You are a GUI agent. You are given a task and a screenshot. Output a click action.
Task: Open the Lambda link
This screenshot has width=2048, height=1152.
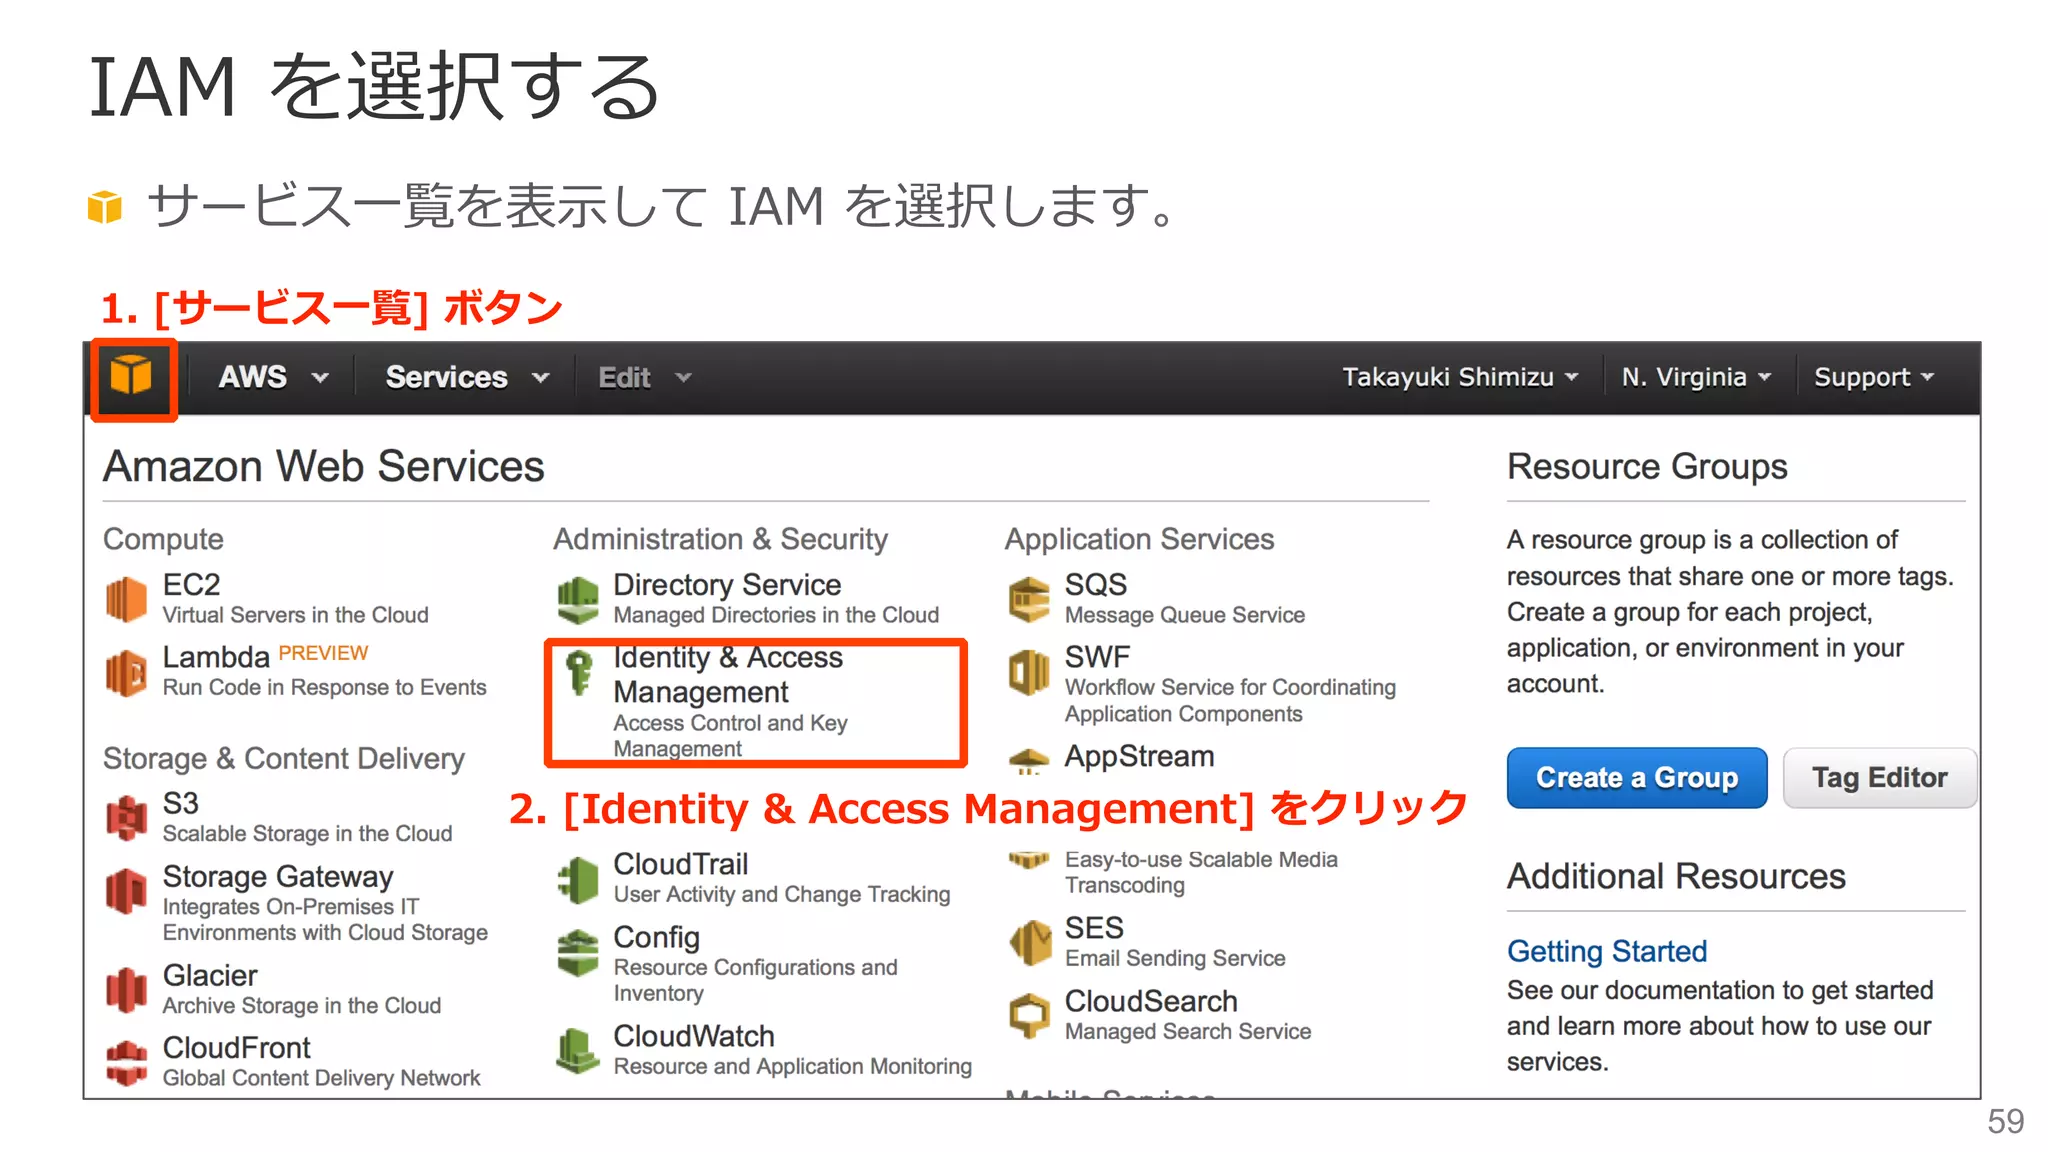tap(216, 657)
